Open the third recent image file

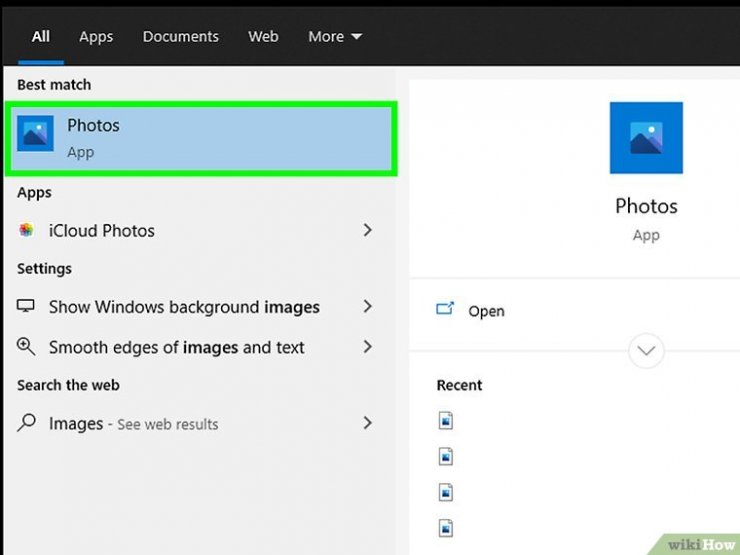point(446,492)
